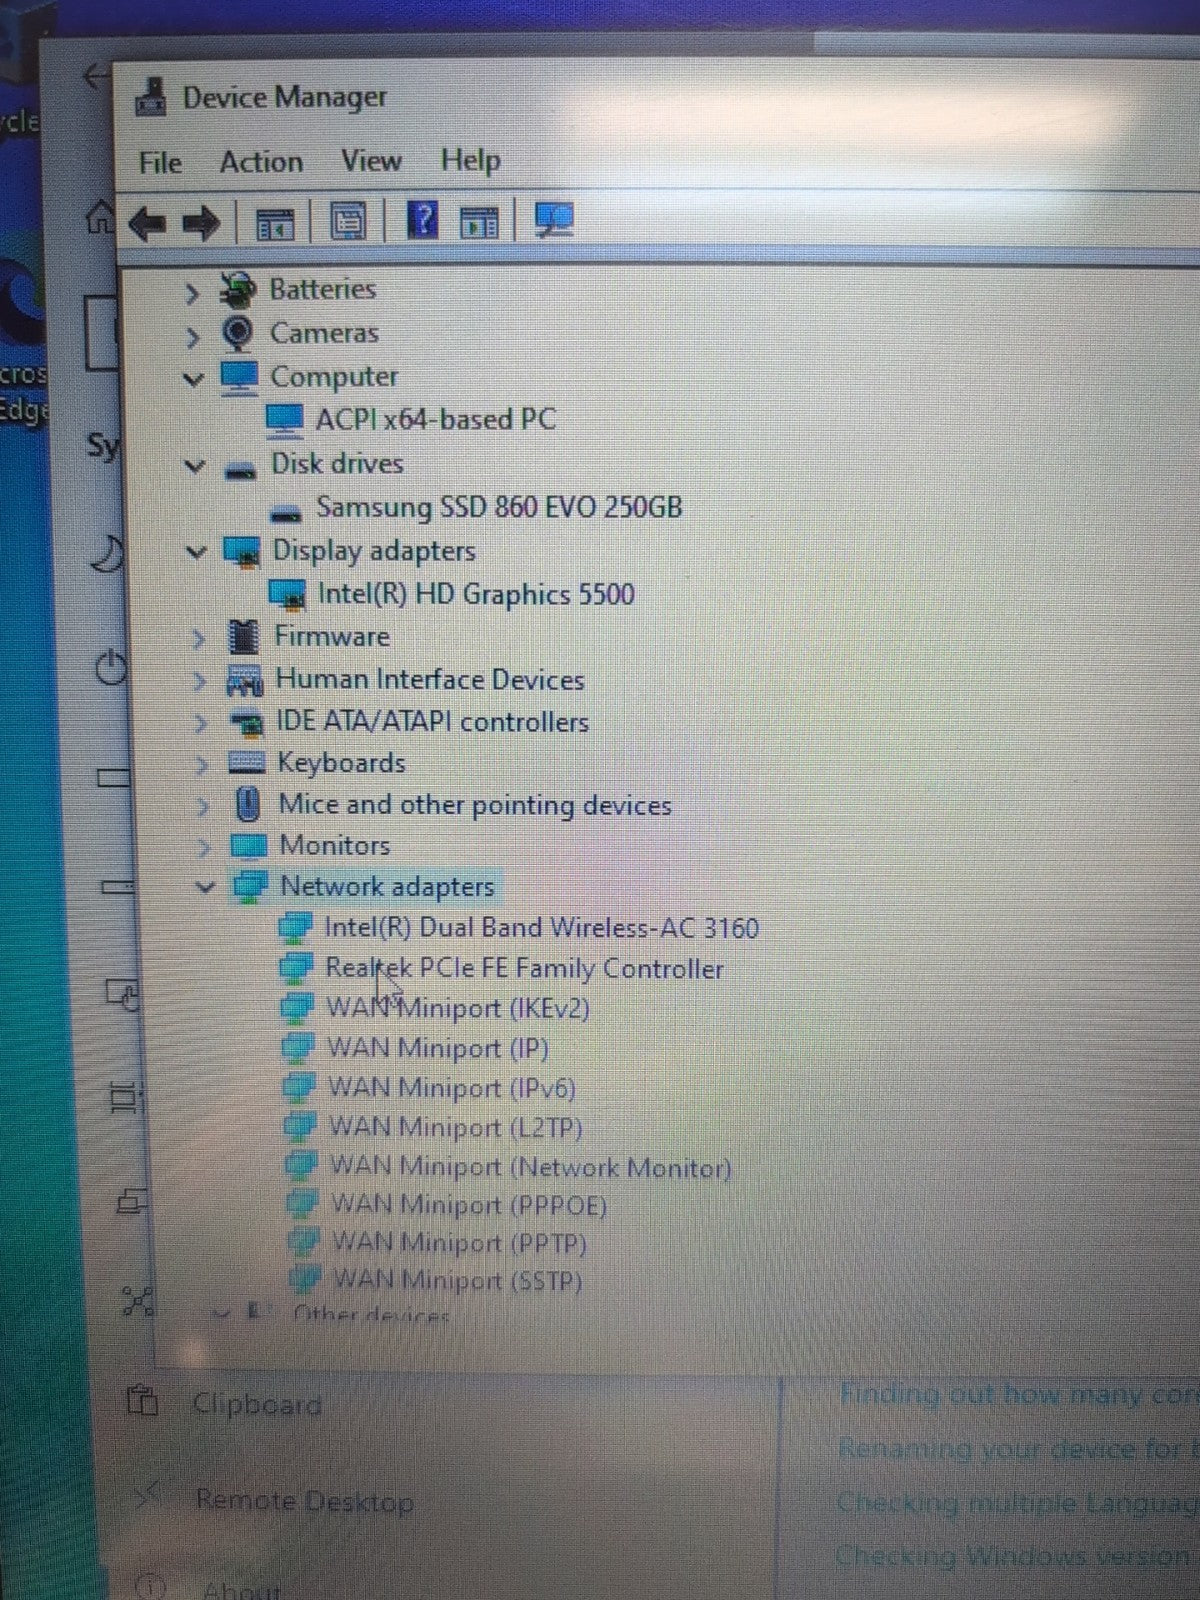
Task: Click the Action Pane toolbar icon
Action: point(479,222)
